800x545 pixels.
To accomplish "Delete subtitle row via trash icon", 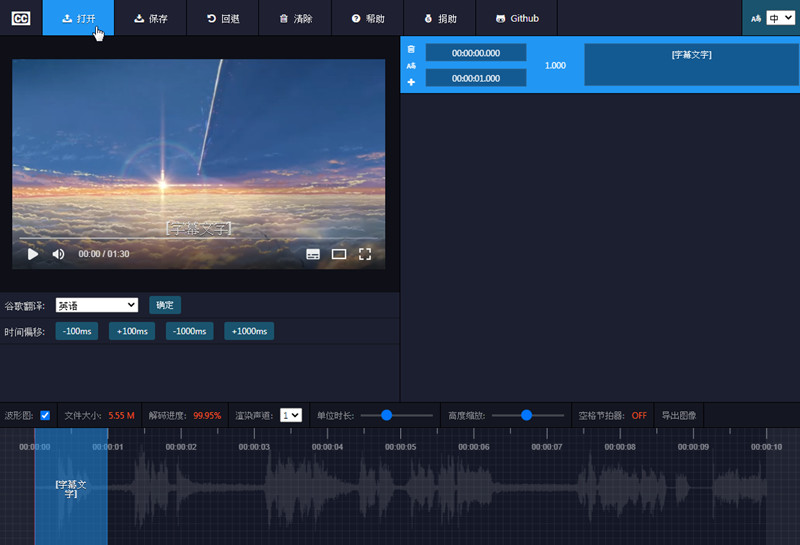I will (411, 49).
